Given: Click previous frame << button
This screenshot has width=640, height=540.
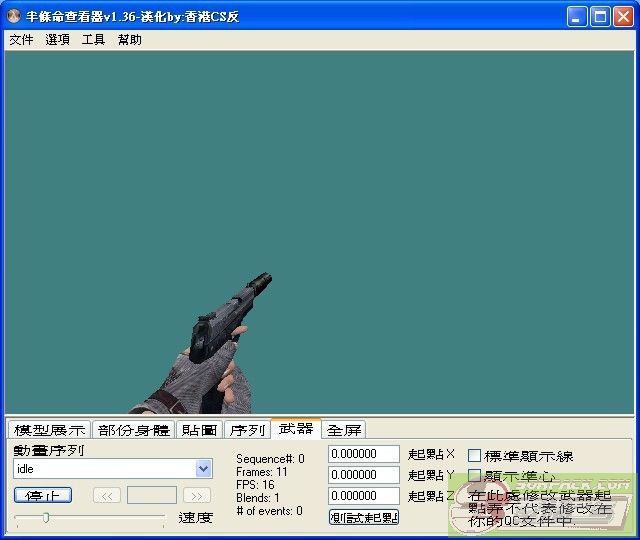Looking at the screenshot, I should tap(107, 495).
